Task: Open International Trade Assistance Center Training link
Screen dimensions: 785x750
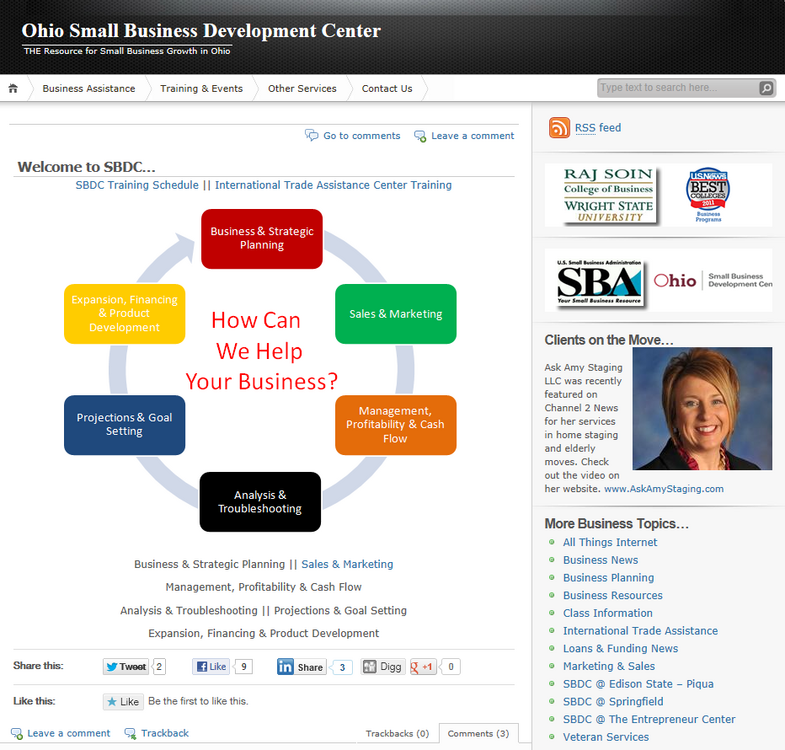Action: (x=333, y=185)
